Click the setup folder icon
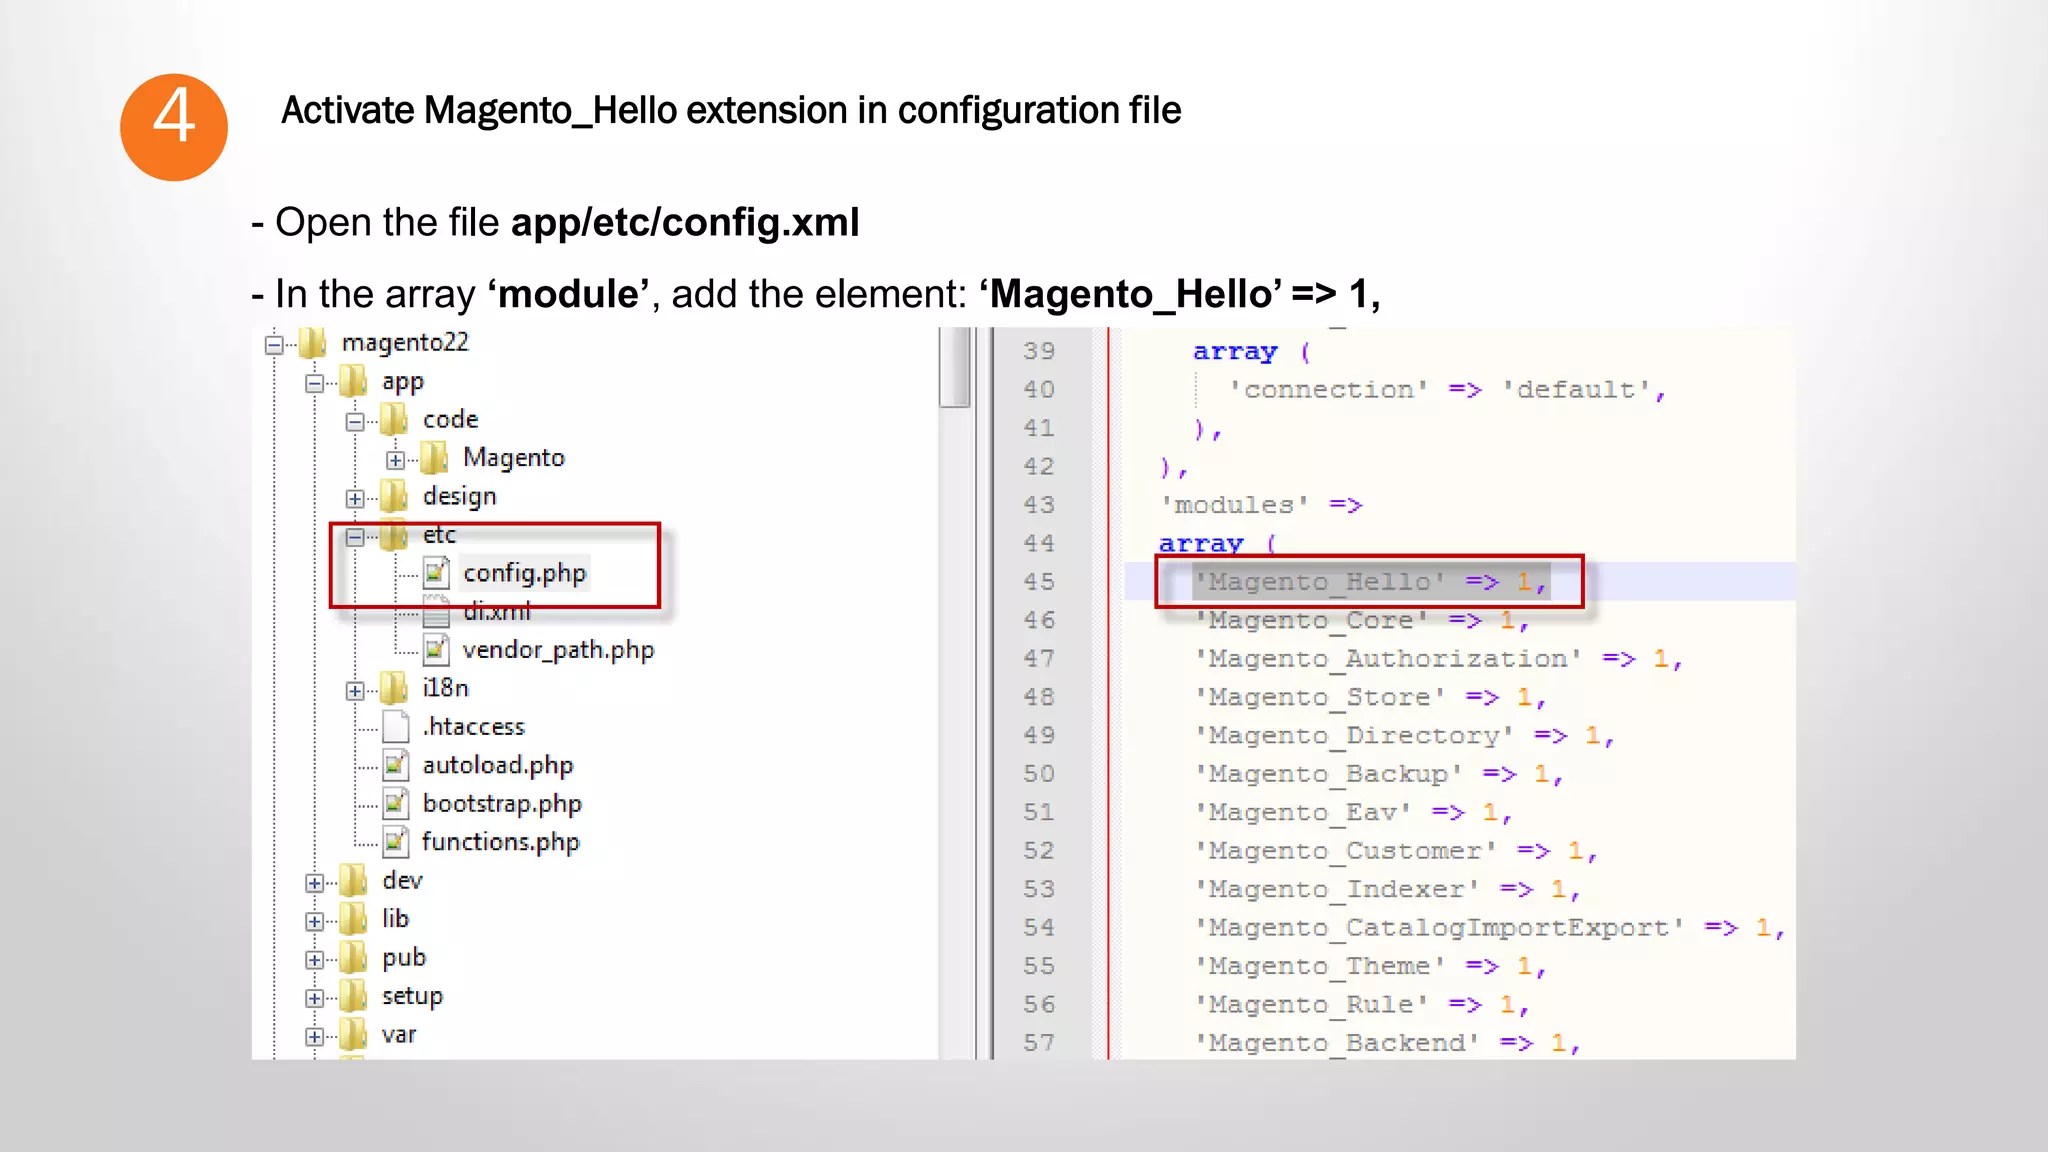The width and height of the screenshot is (2048, 1152). click(353, 995)
